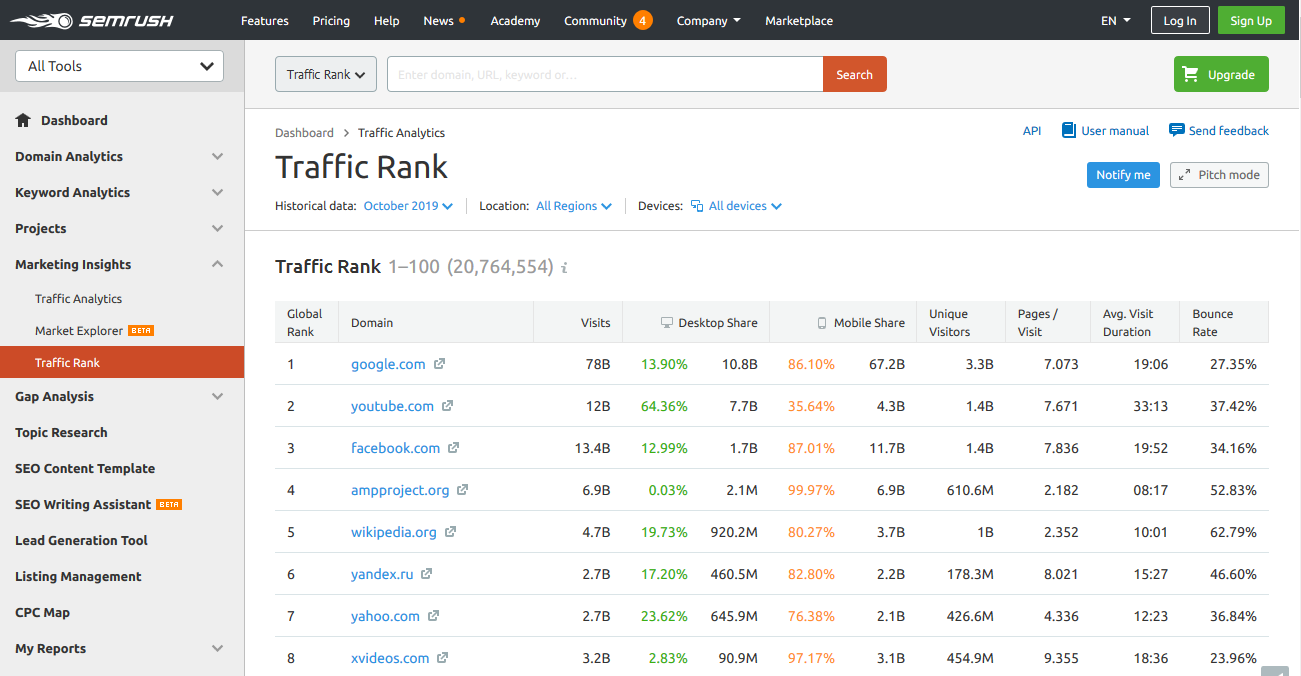Open the All Tools dropdown
The image size is (1301, 676).
point(118,66)
